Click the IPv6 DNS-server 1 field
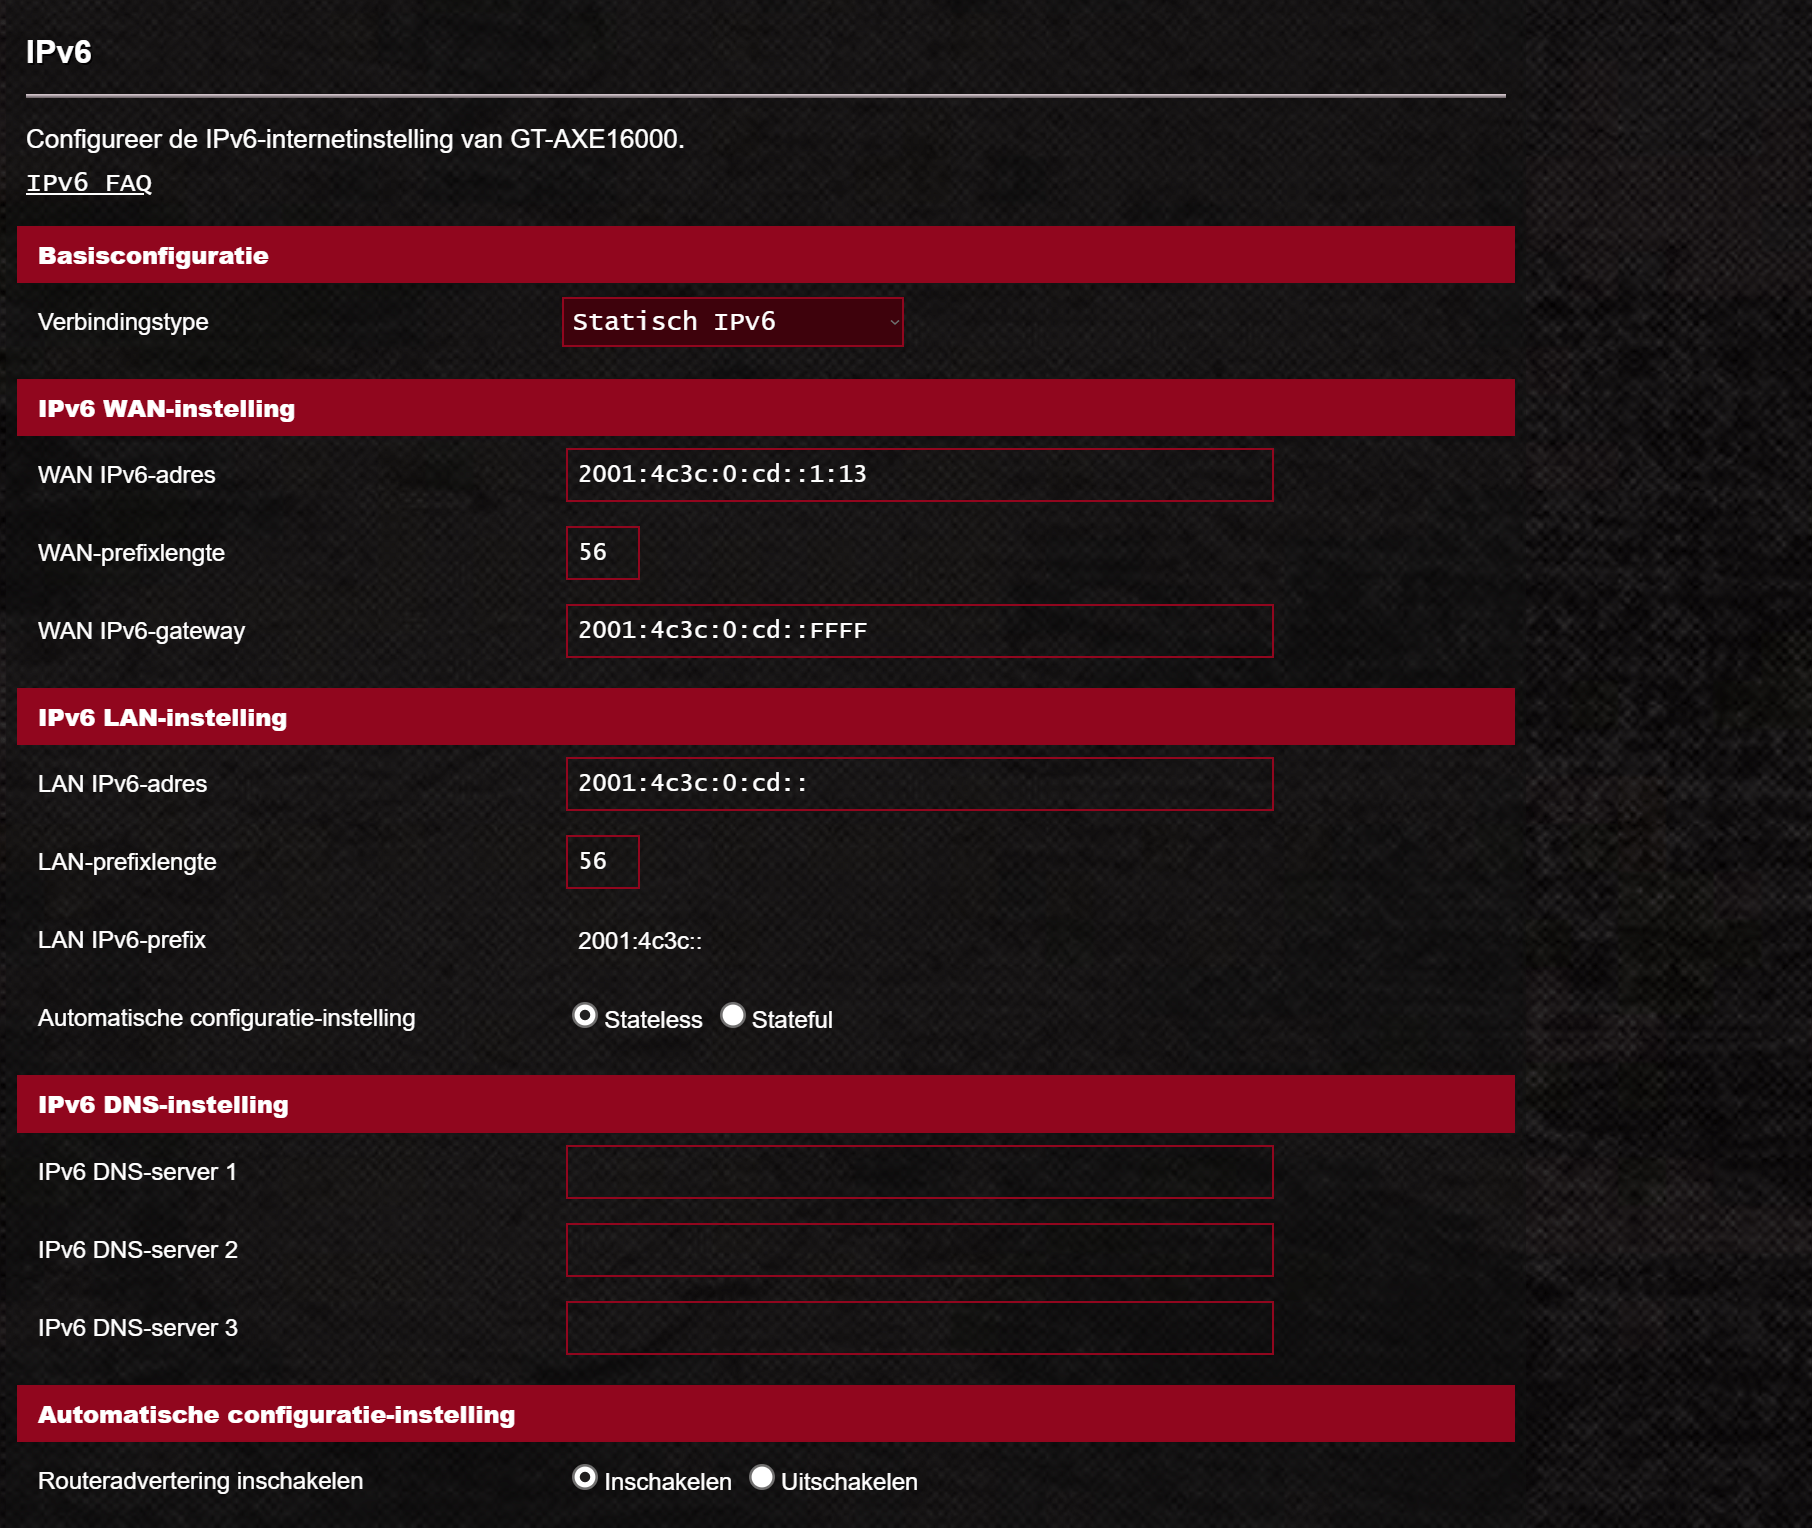The height and width of the screenshot is (1528, 1812). click(919, 1172)
